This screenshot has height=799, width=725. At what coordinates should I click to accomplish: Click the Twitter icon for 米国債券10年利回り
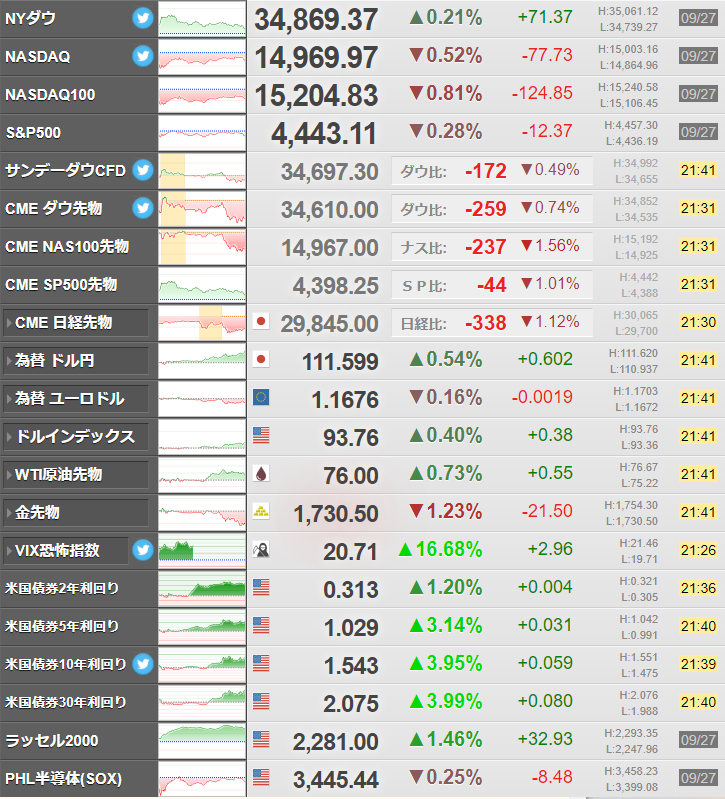pos(143,664)
